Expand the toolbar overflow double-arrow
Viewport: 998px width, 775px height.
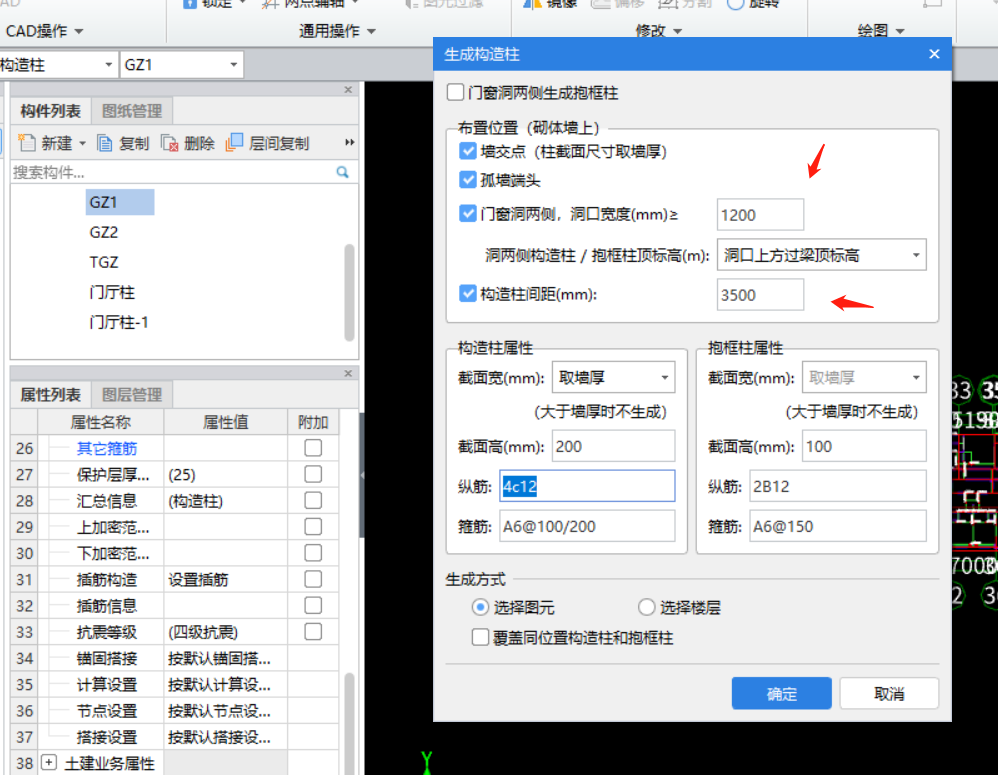pyautogui.click(x=349, y=143)
